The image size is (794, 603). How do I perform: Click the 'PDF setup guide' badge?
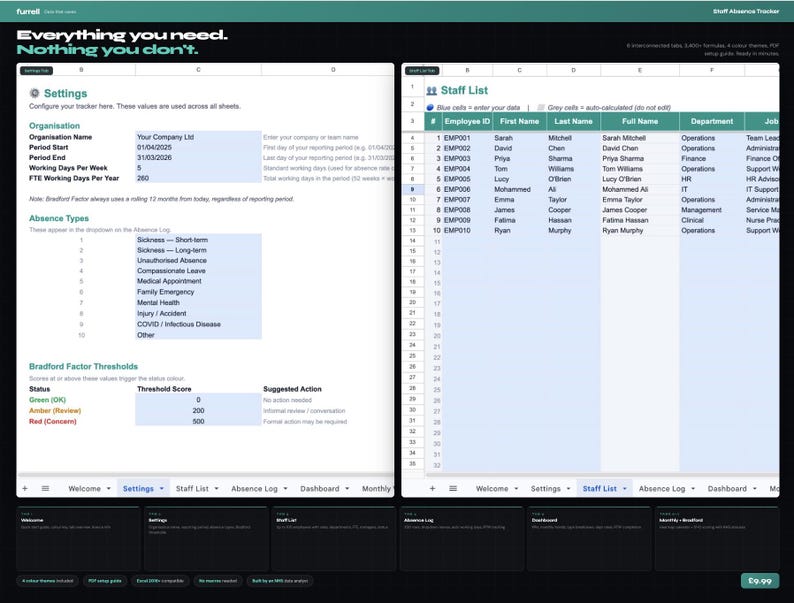105,581
